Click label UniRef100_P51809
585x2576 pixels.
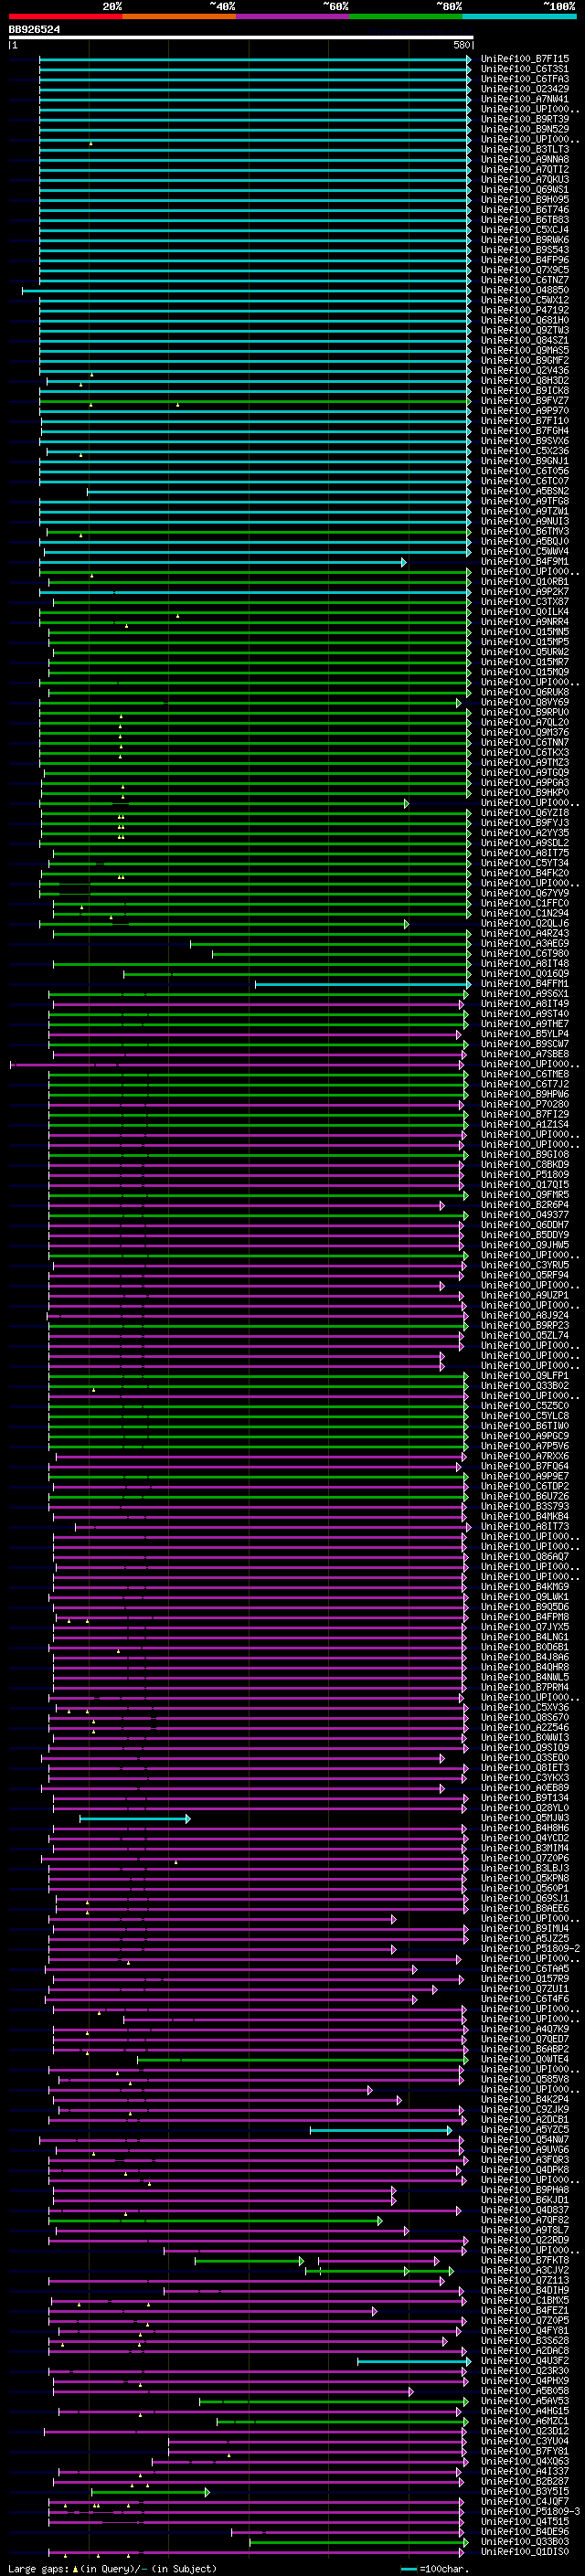(x=525, y=1175)
